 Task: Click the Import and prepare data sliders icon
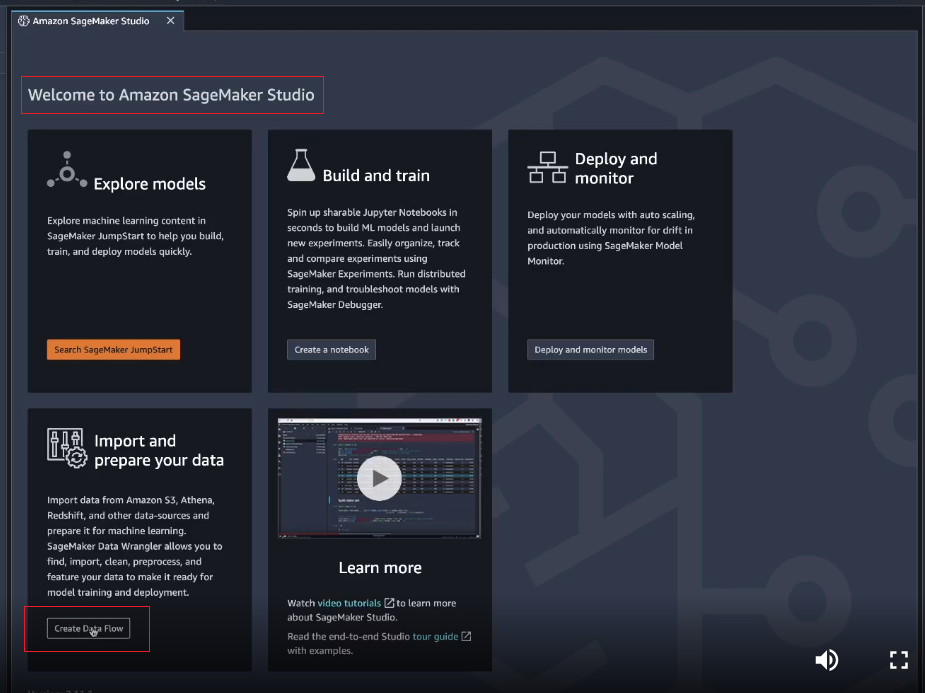66,447
